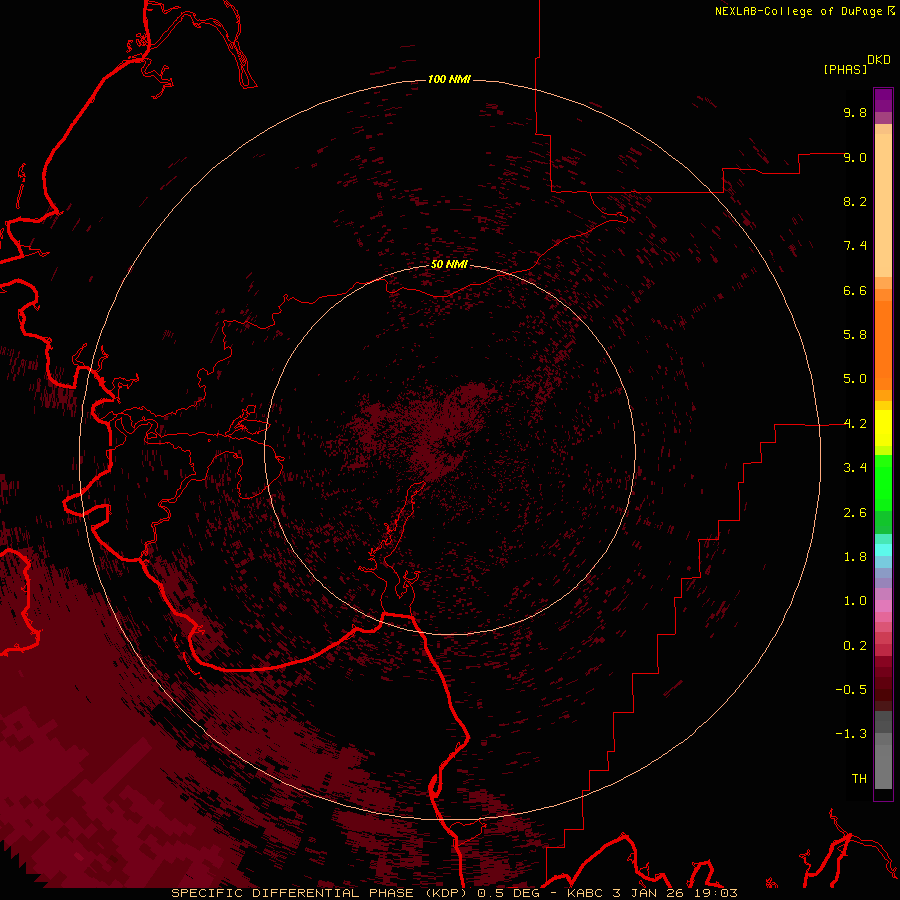The width and height of the screenshot is (900, 900).
Task: Click the 9.8 value on the color scale
Action: tap(855, 112)
